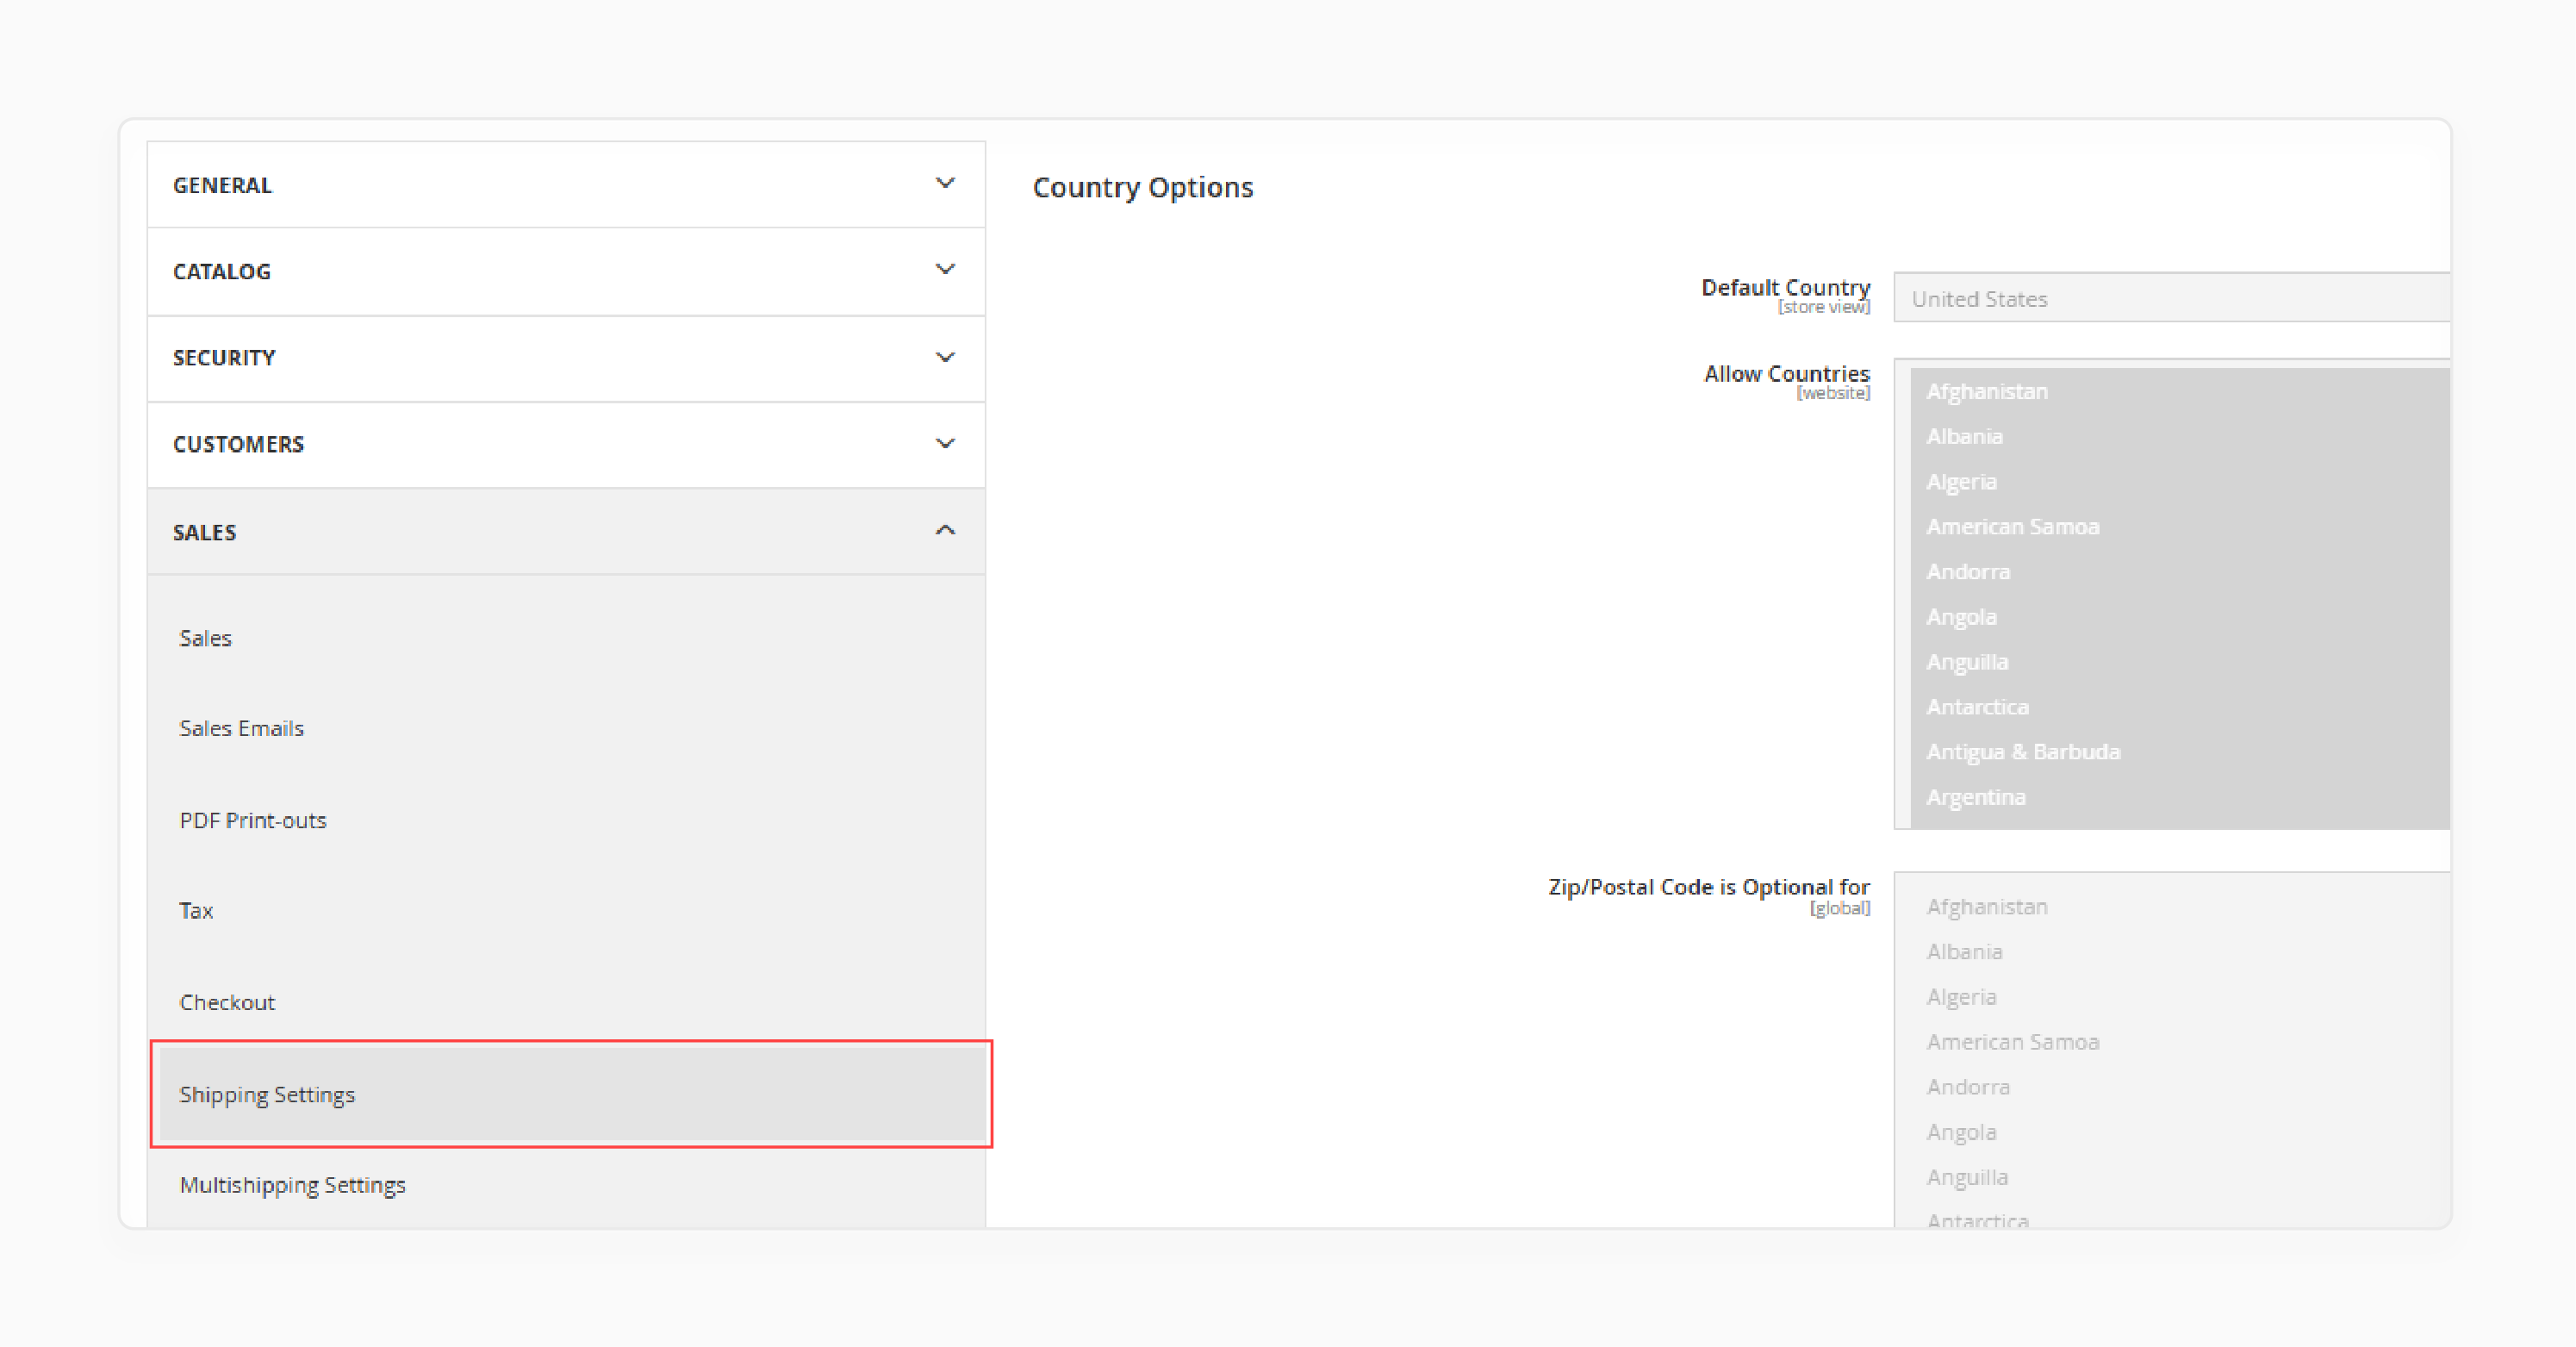Viewport: 2576px width, 1347px height.
Task: Expand the SECURITY section chevron
Action: click(944, 357)
